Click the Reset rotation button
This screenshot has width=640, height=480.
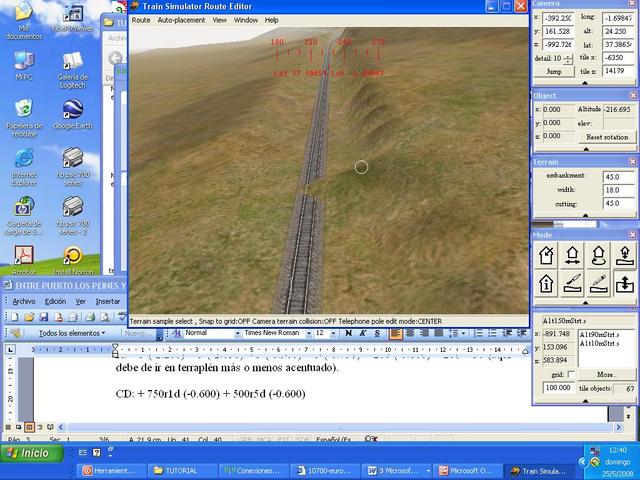click(x=606, y=136)
